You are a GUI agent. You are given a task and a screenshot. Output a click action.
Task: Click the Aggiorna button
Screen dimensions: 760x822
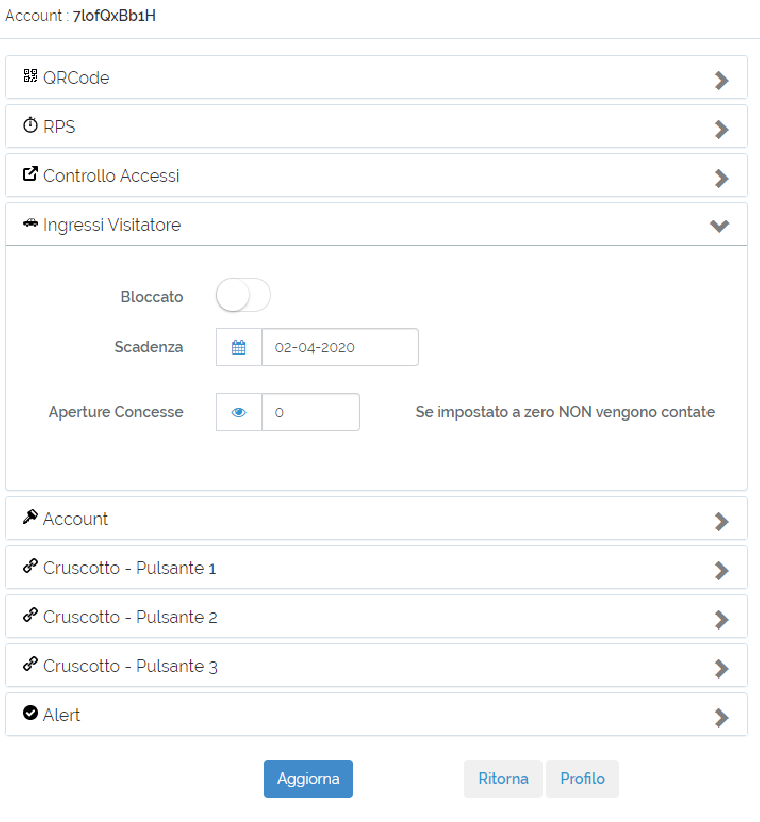point(308,779)
